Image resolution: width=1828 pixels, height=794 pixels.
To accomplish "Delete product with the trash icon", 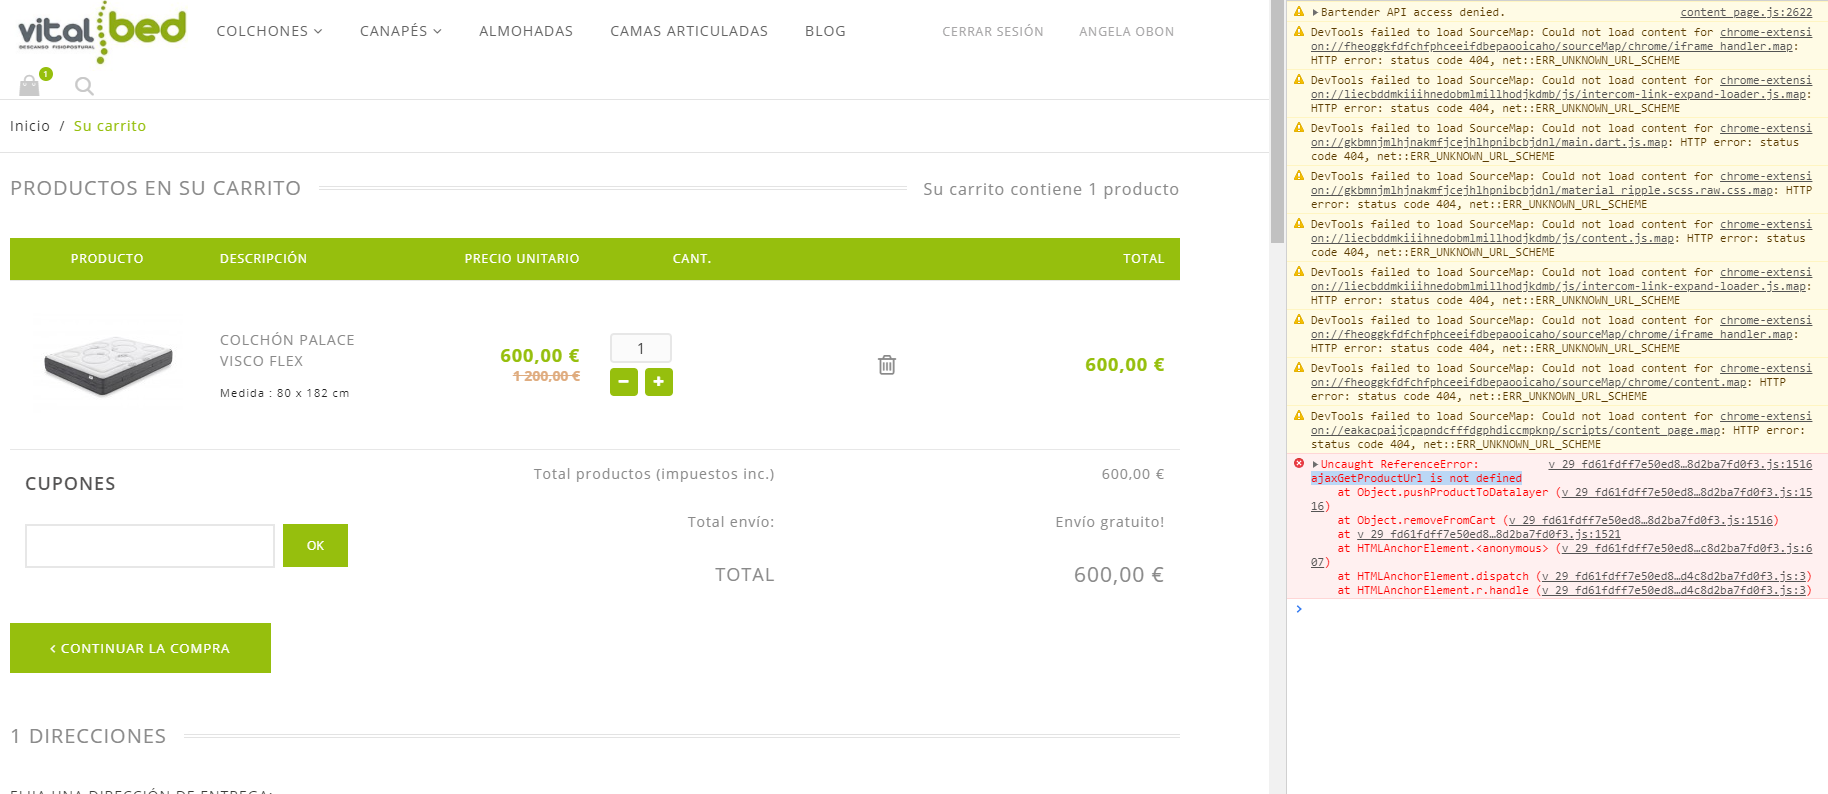I will [887, 365].
